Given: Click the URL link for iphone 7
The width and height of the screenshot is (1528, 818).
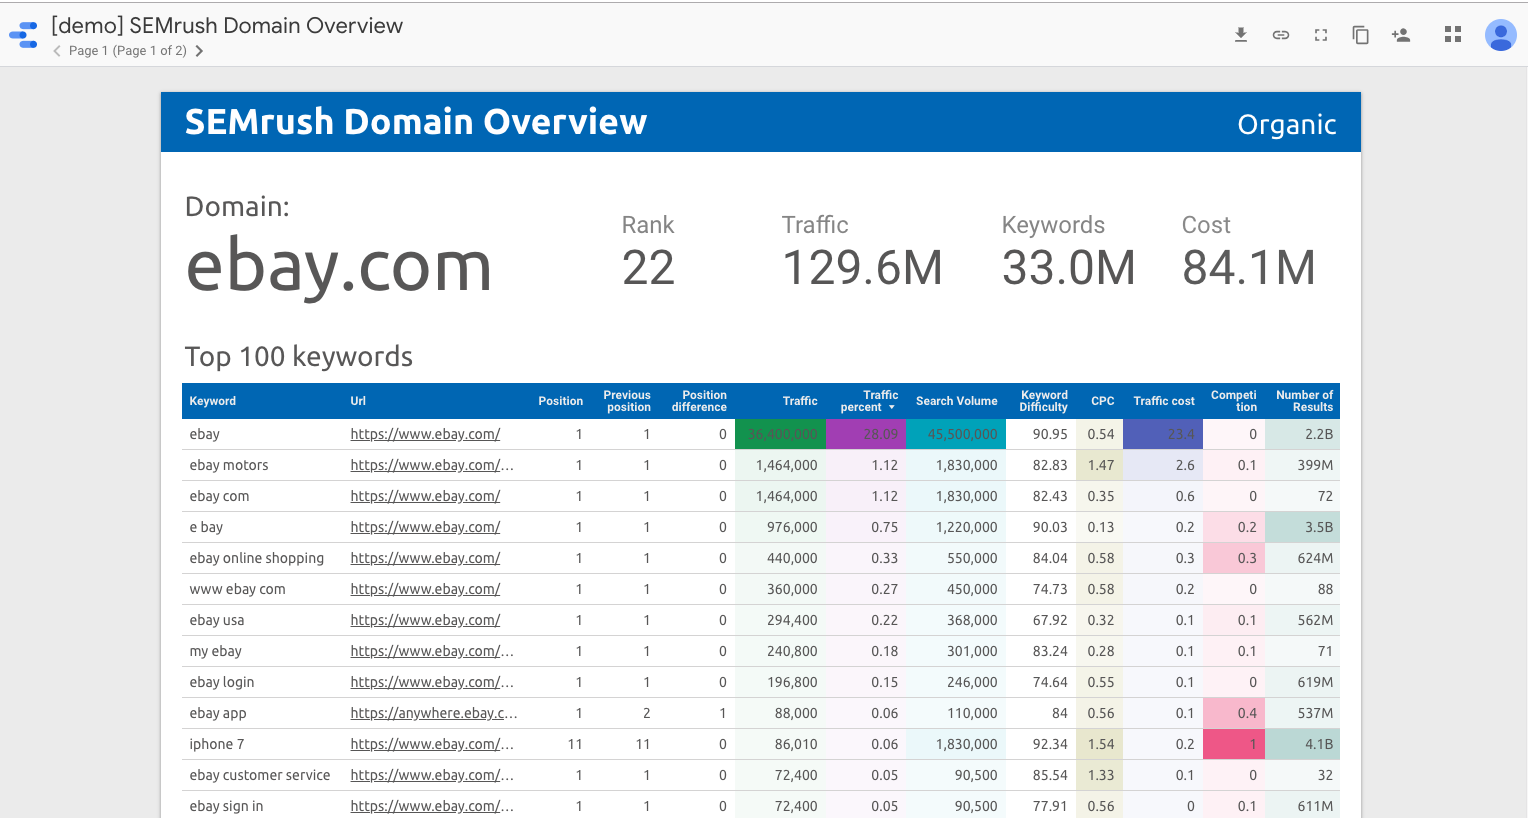Looking at the screenshot, I should point(431,744).
